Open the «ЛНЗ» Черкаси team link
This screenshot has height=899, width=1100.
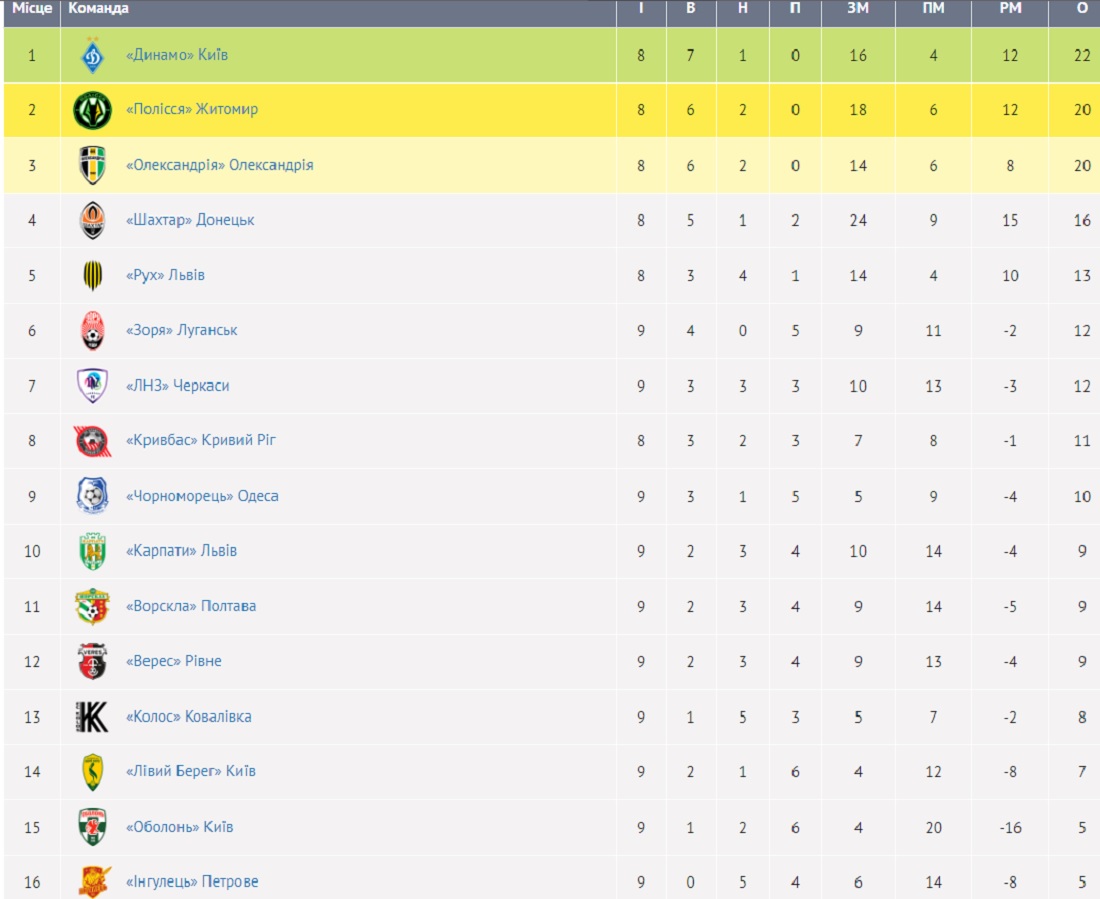pos(177,385)
